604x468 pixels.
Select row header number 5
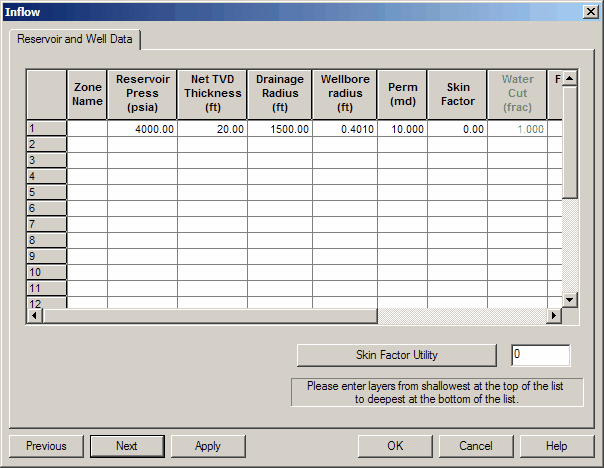tap(46, 192)
